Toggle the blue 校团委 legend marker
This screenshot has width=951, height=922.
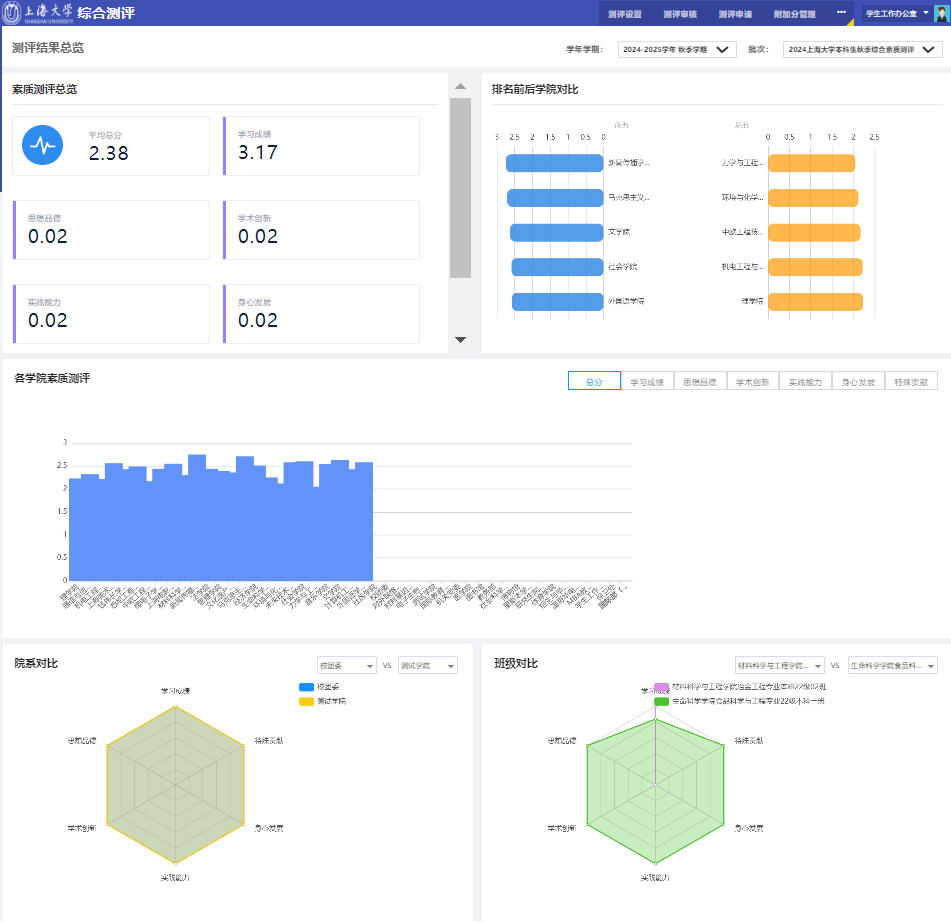pos(306,687)
